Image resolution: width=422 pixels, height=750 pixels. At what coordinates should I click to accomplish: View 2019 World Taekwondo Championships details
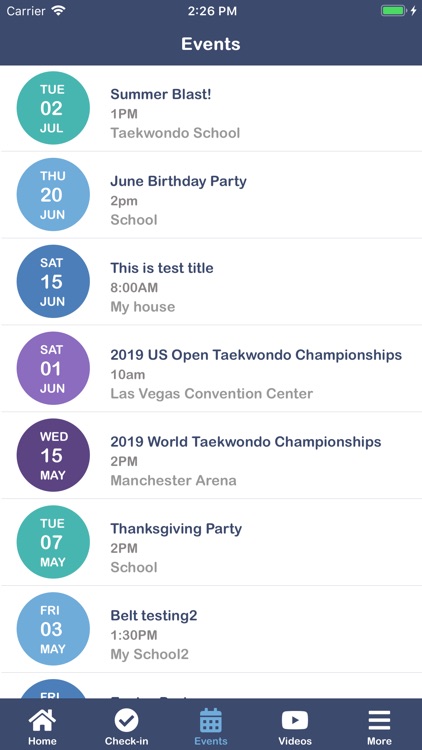coord(211,455)
